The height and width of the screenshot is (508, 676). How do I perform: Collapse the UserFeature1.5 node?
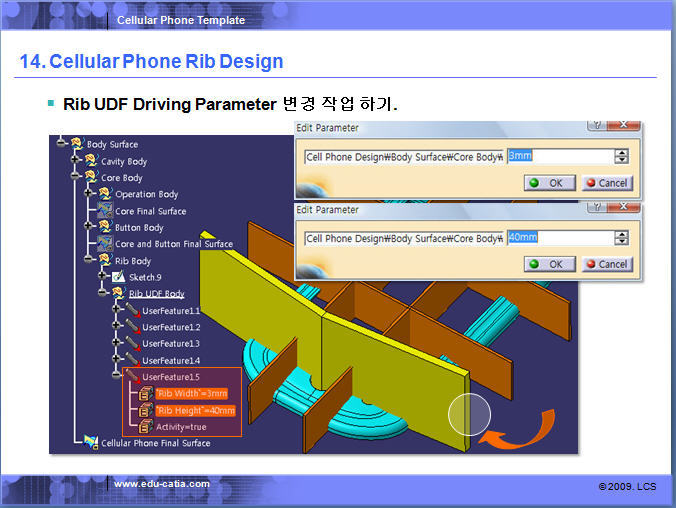117,377
